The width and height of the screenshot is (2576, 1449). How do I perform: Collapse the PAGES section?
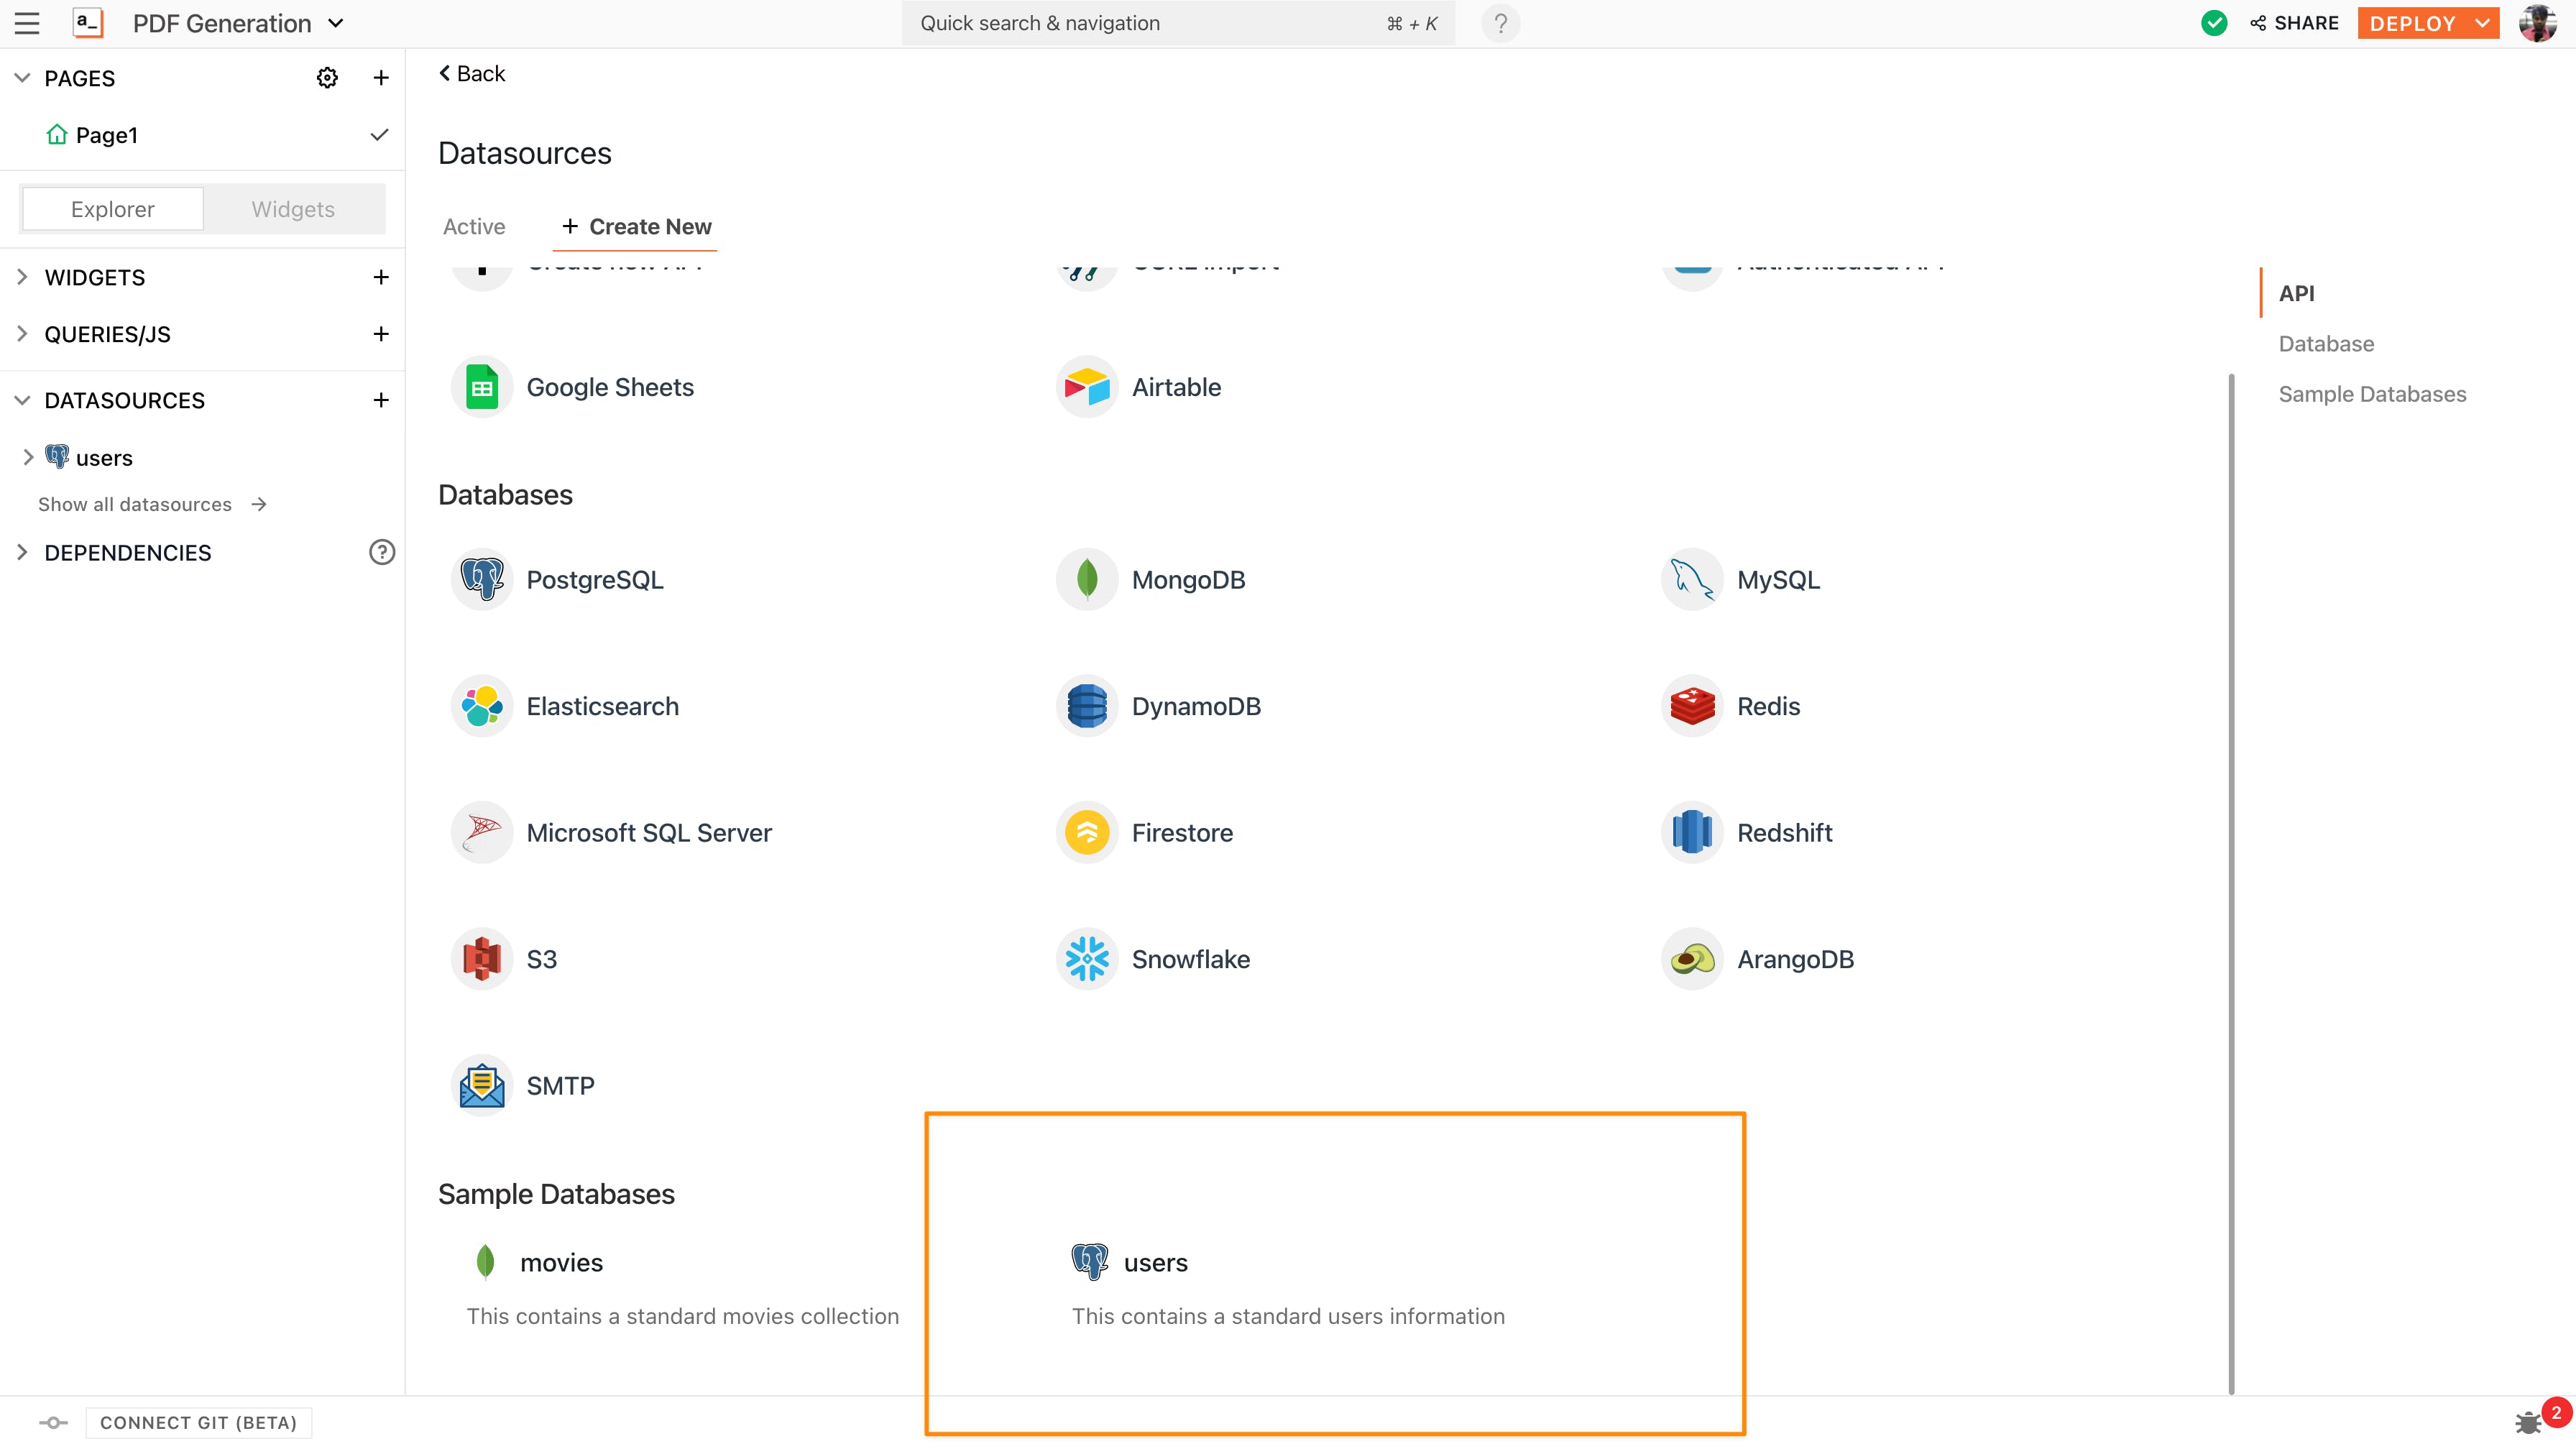tap(22, 78)
